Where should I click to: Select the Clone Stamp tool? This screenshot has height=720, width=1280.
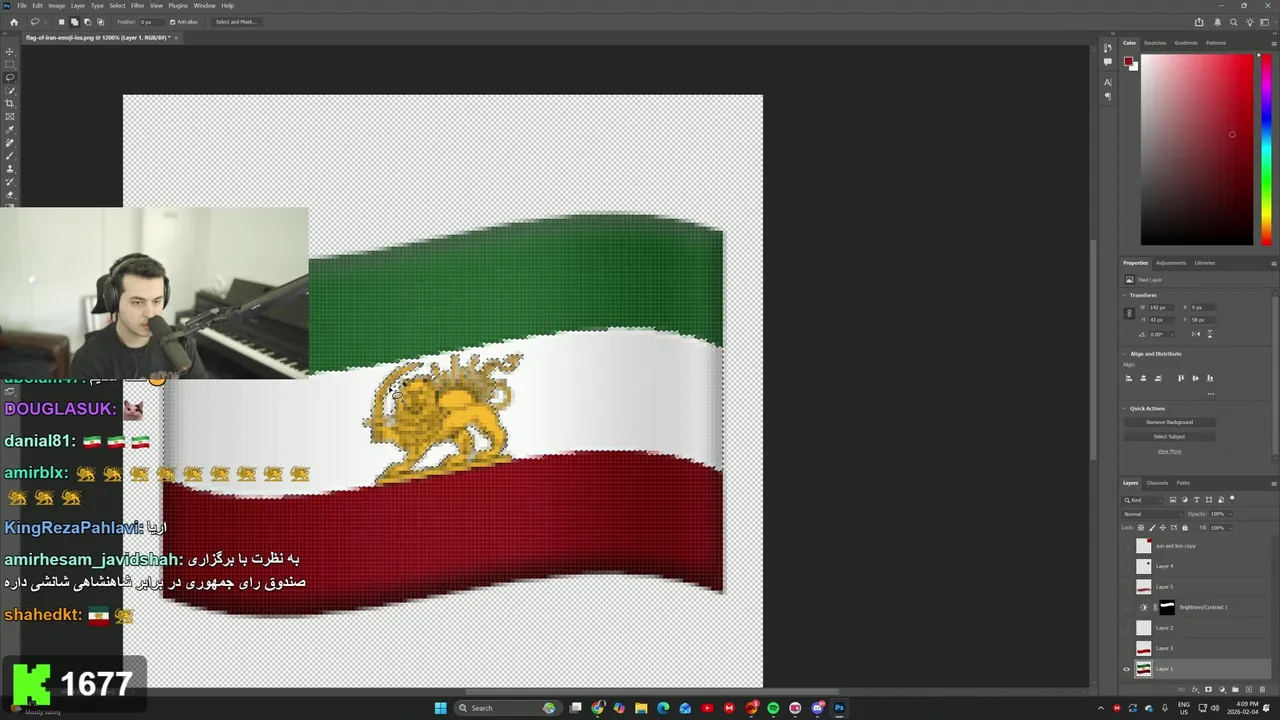click(10, 169)
